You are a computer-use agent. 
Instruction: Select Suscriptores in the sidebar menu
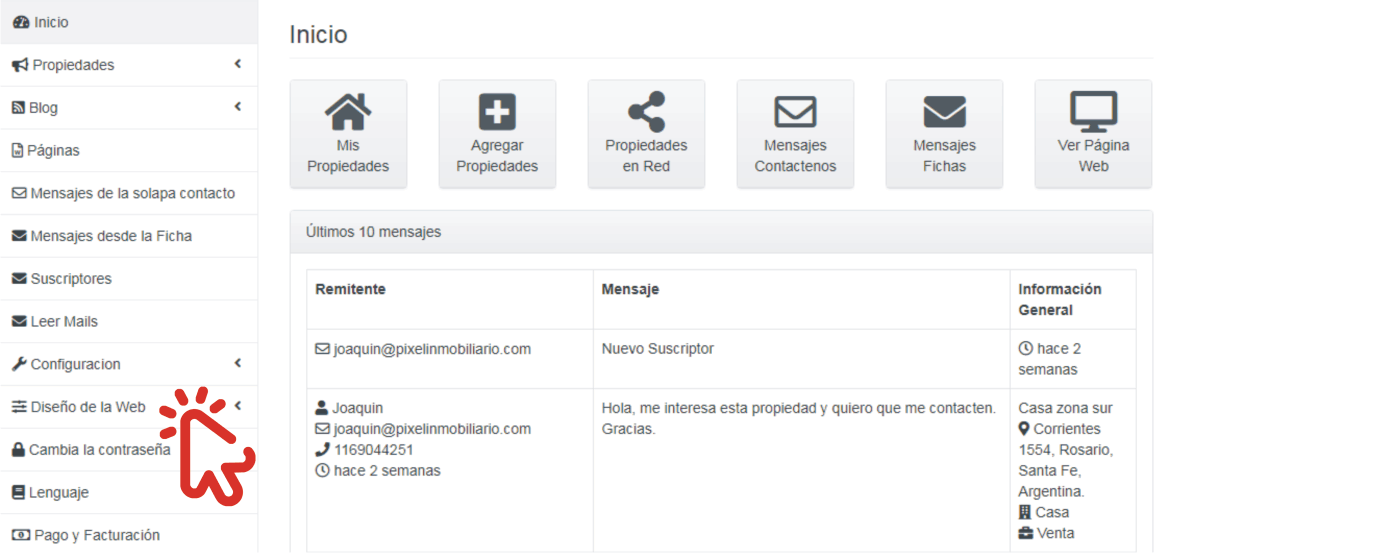point(71,279)
